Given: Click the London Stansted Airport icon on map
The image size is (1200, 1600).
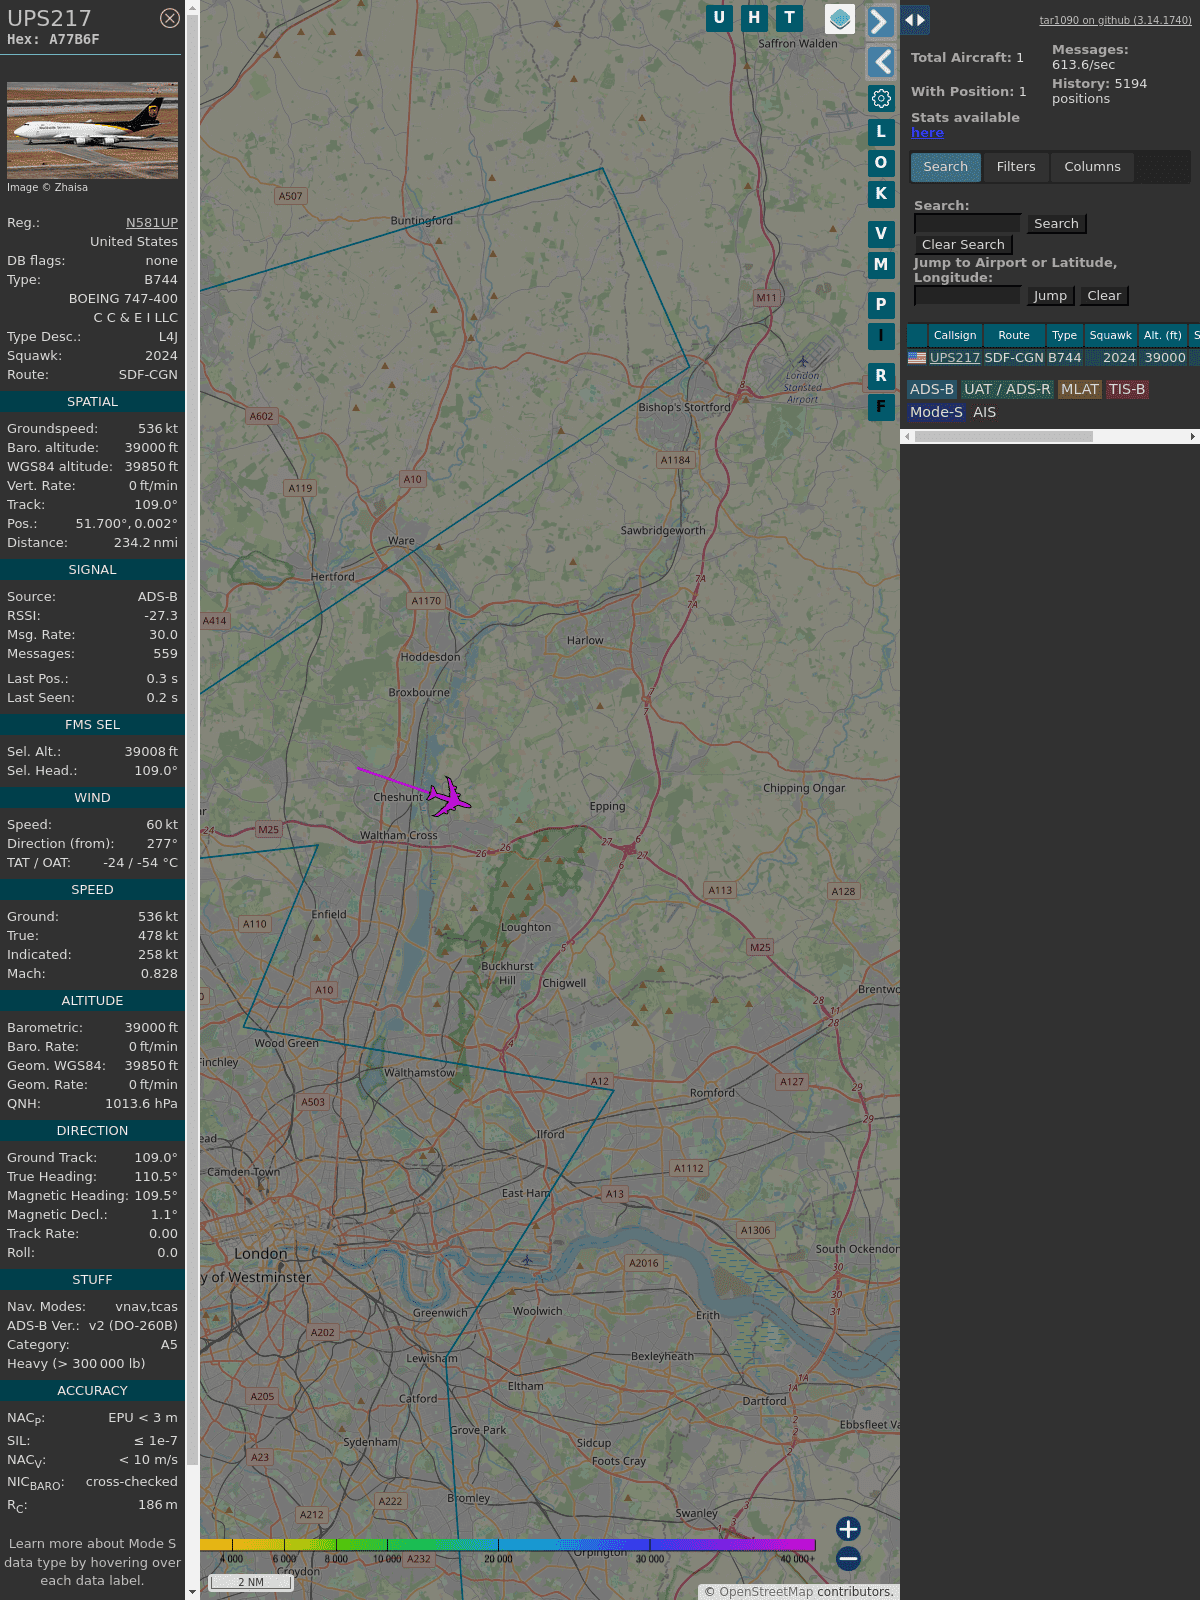Looking at the screenshot, I should 803,361.
